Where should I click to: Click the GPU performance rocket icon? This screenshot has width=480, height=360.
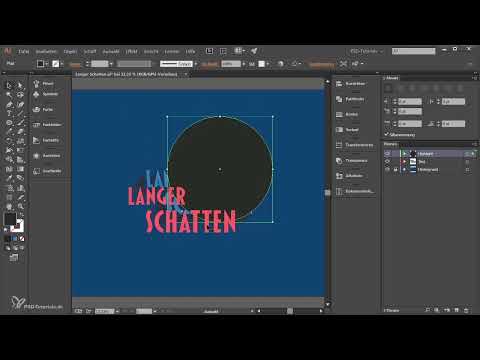pos(254,51)
